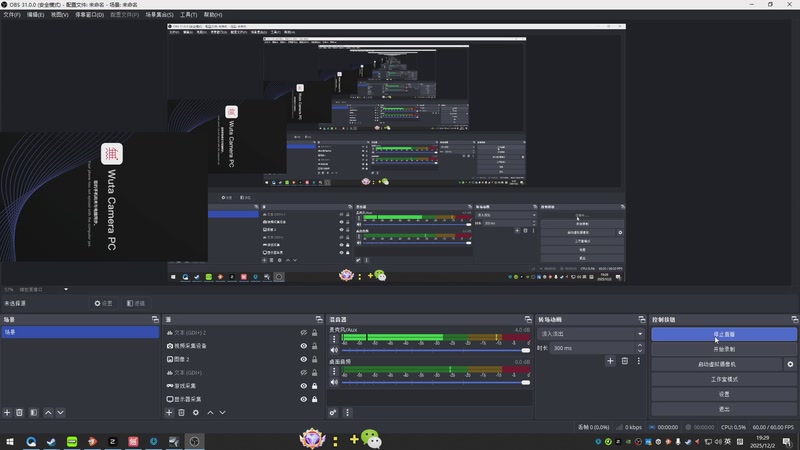
Task: Click the 设置 properties button on the source toolbar
Action: pyautogui.click(x=103, y=303)
